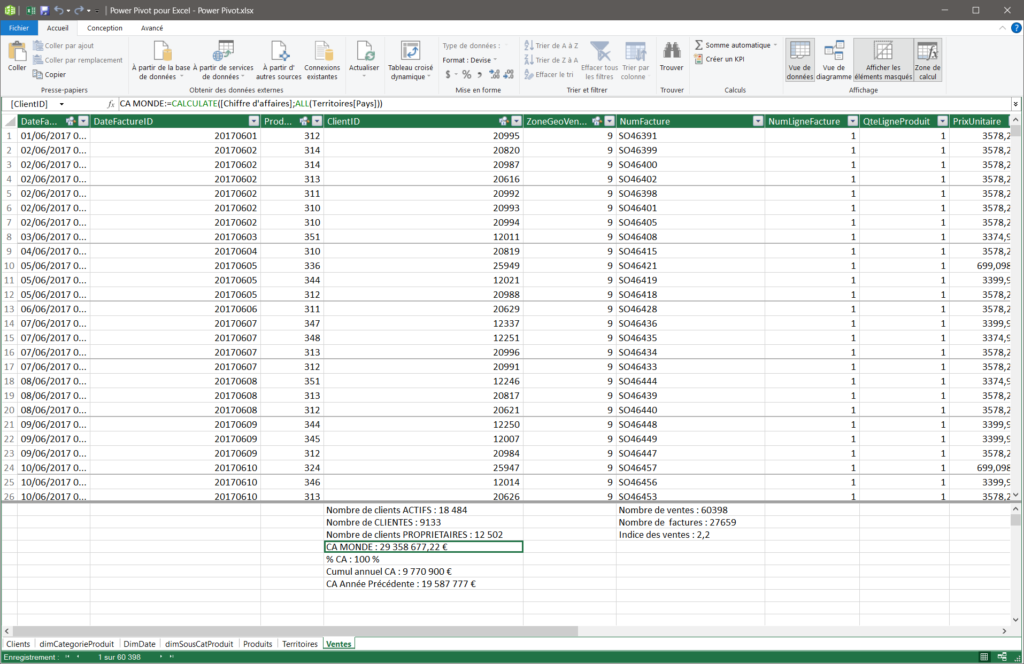Open the name box [ClientID] dropdown
The image size is (1024, 664).
click(62, 104)
